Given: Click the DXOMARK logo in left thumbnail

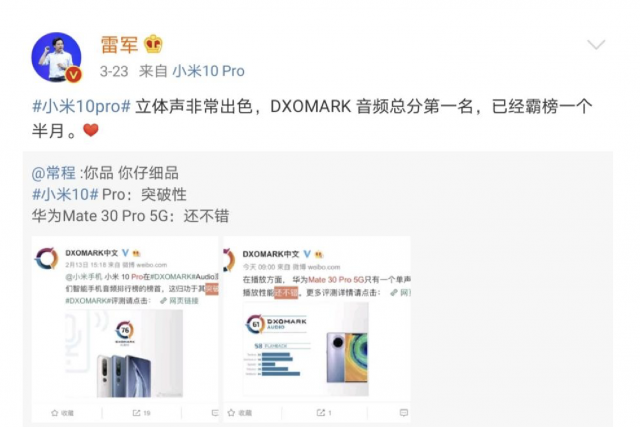Looking at the screenshot, I should point(47,258).
